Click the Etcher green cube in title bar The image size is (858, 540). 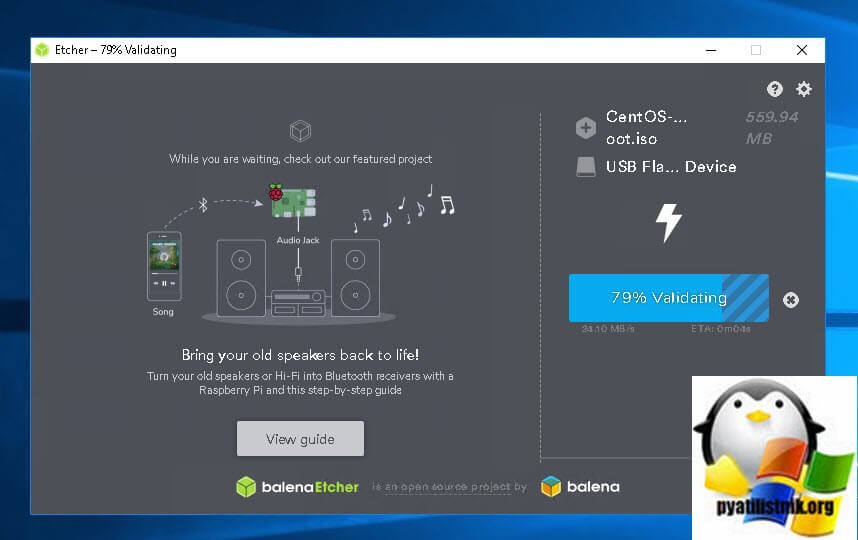[x=42, y=50]
